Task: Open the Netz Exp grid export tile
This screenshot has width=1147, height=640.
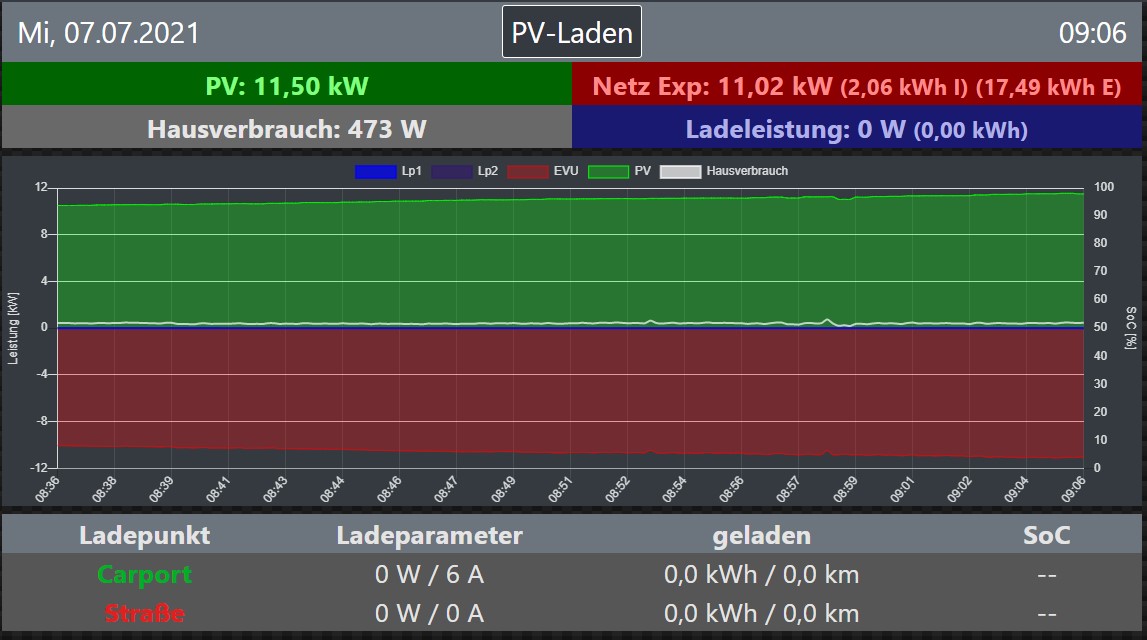Action: click(x=858, y=86)
